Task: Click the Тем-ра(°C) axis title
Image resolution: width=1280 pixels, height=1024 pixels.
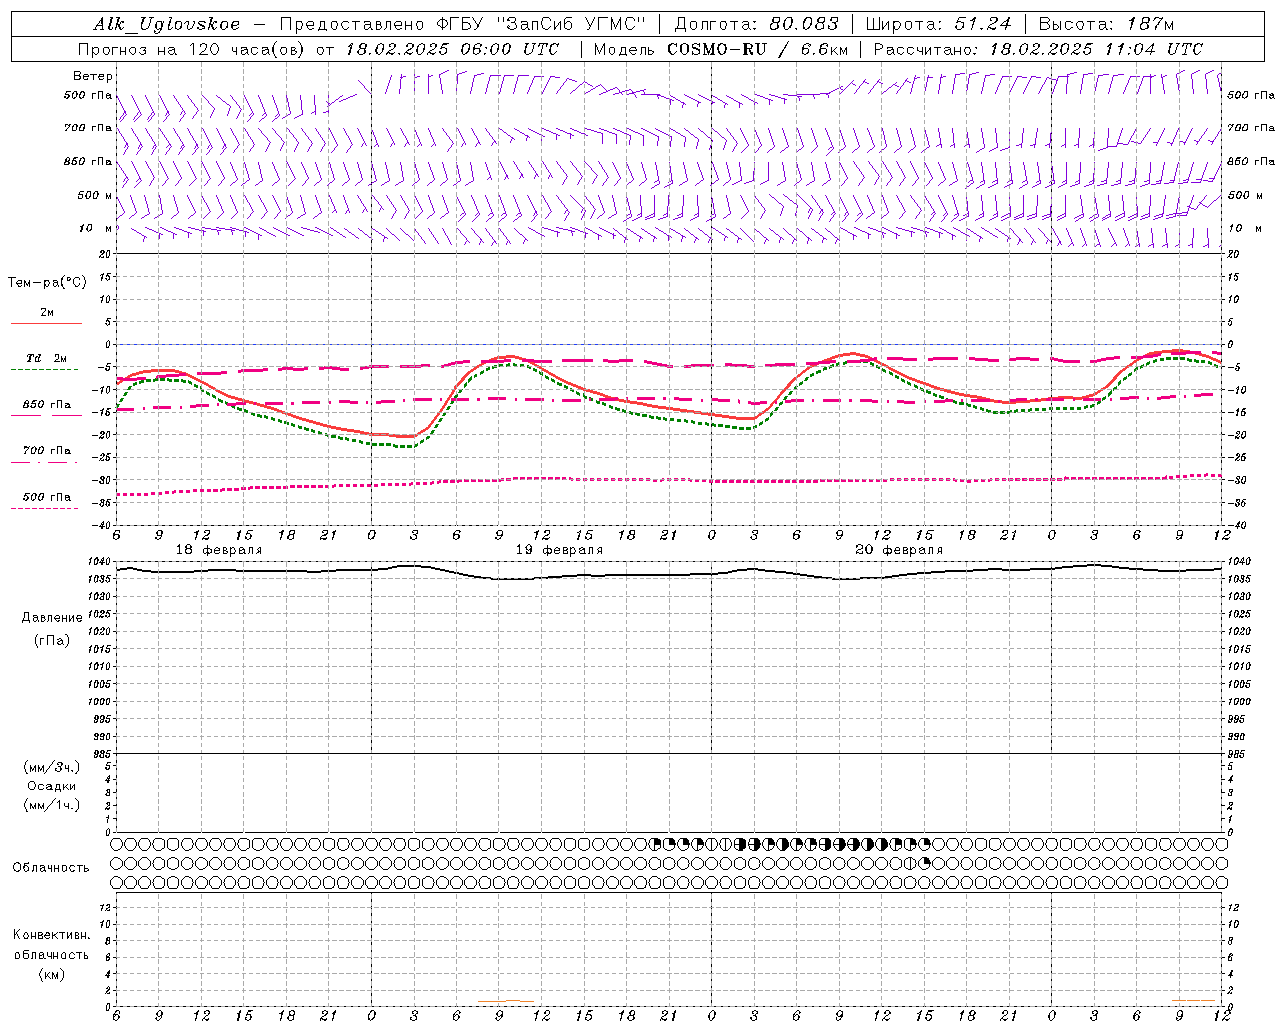Action: click(47, 283)
